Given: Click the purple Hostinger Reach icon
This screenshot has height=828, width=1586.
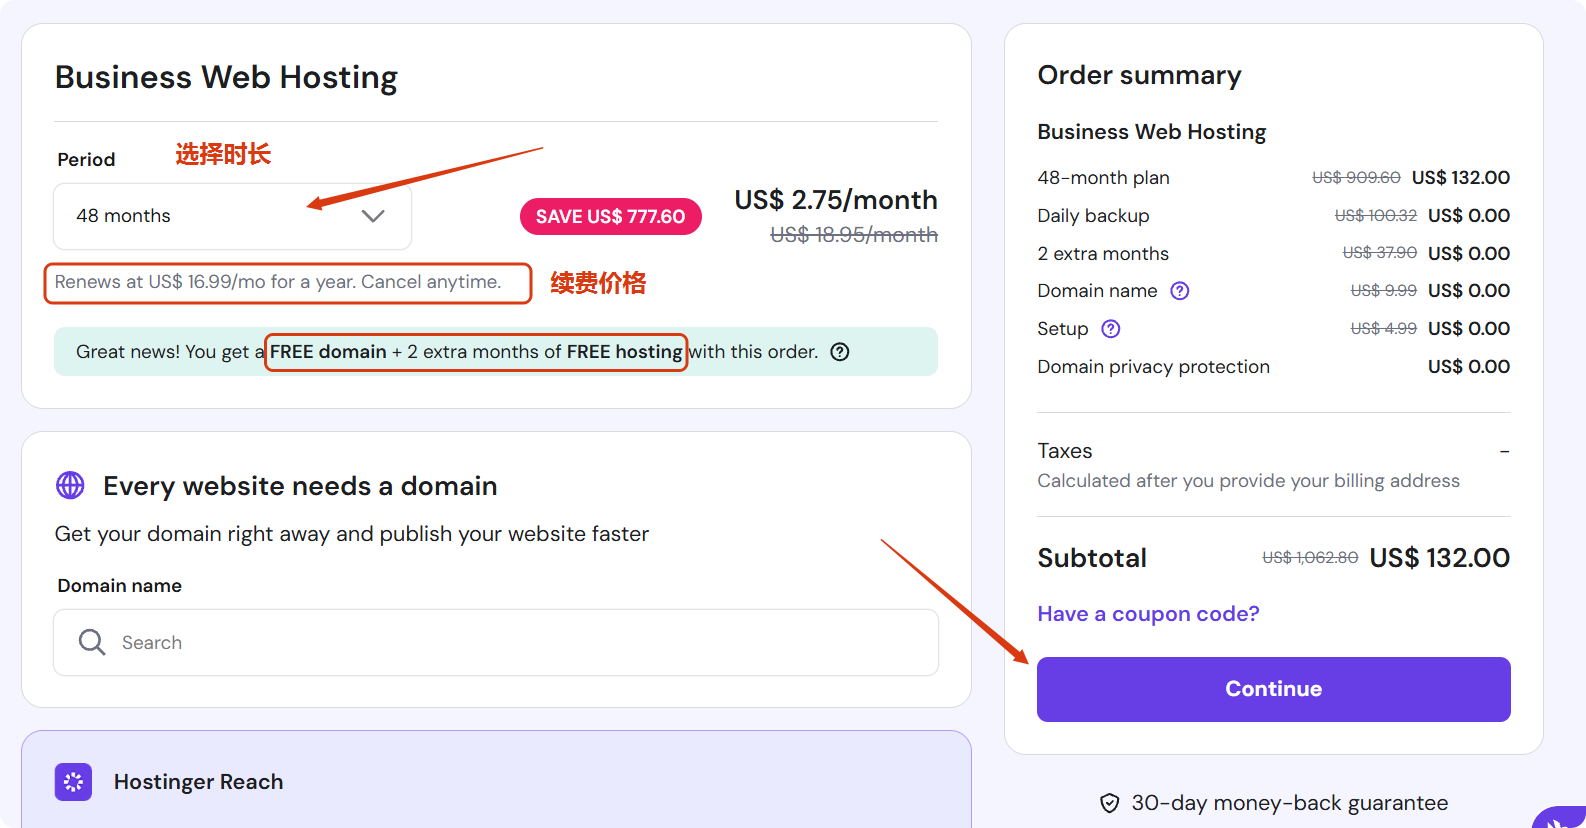Looking at the screenshot, I should point(73,782).
